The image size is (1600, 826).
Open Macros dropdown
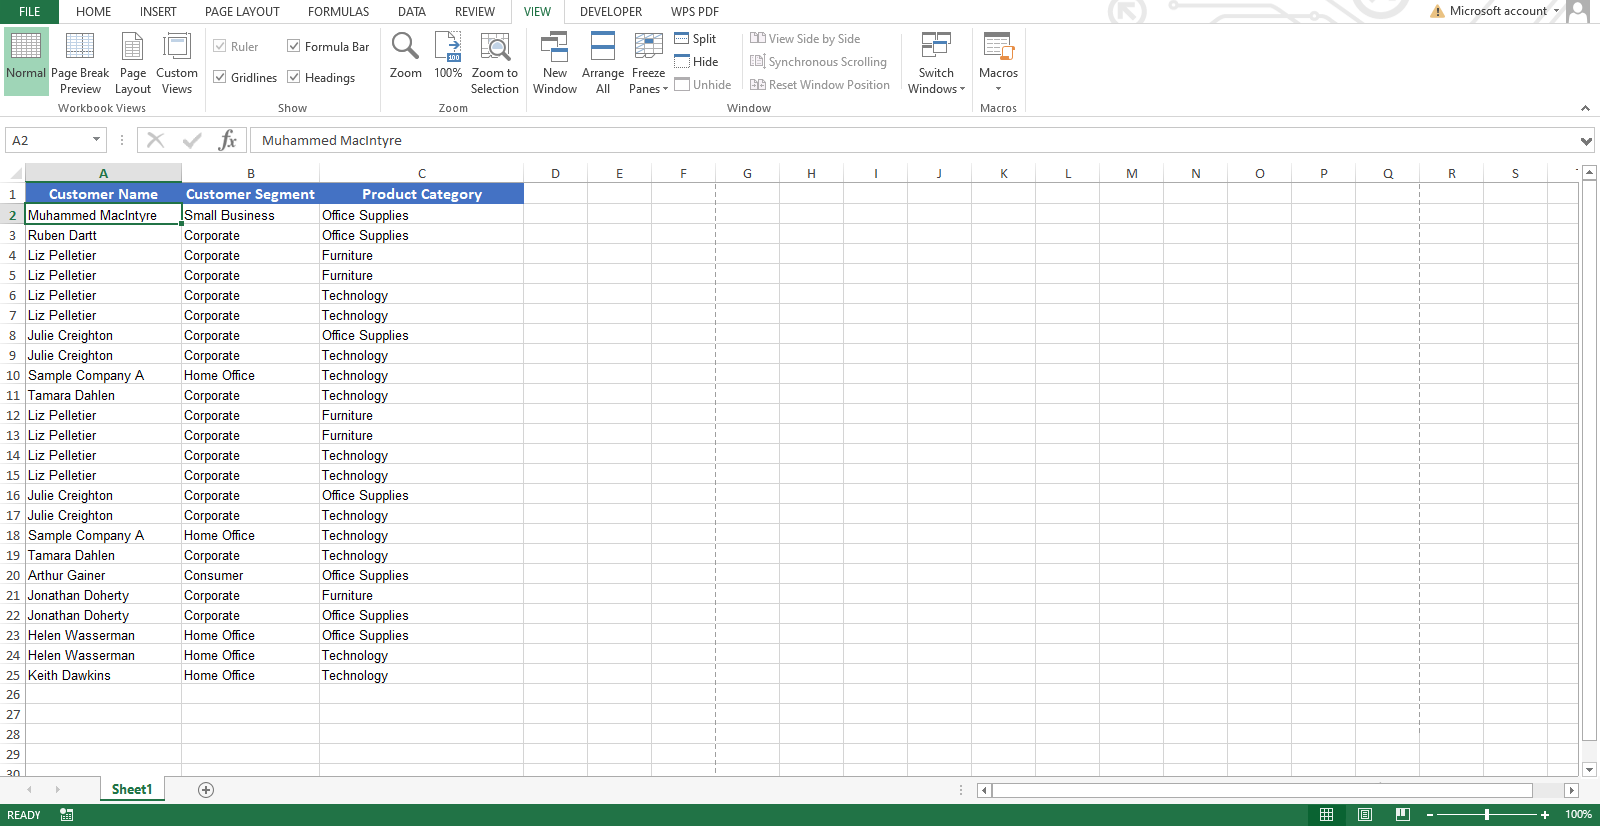point(998,62)
